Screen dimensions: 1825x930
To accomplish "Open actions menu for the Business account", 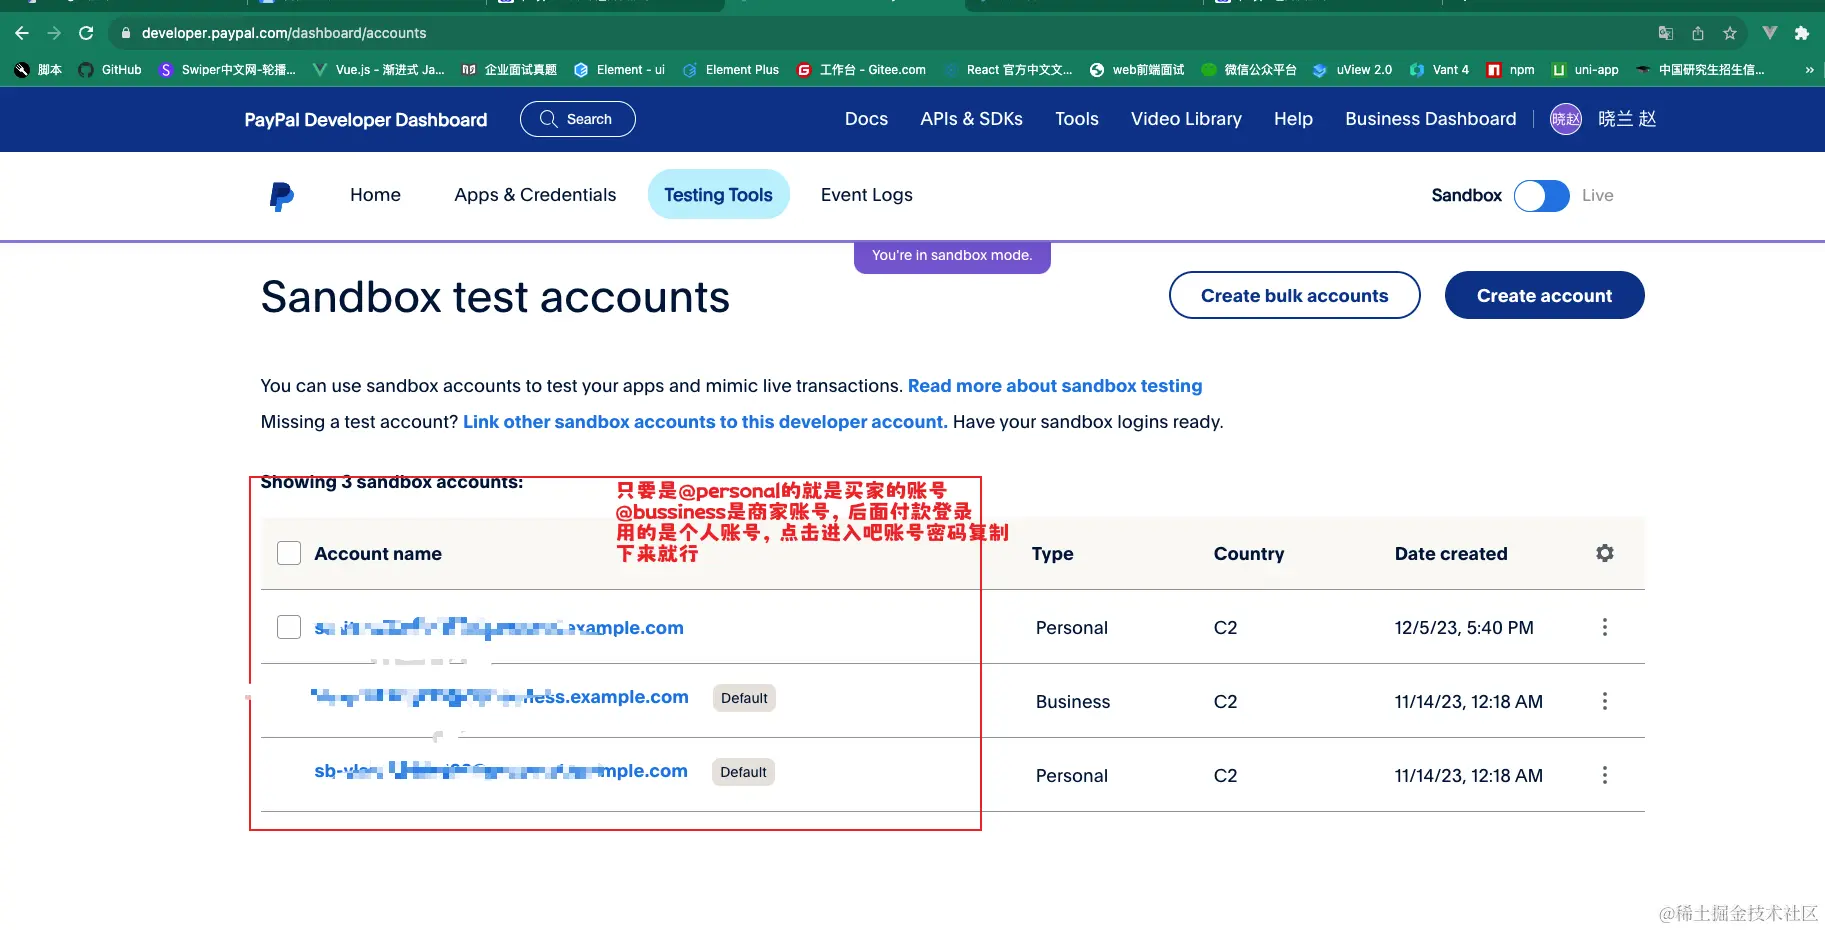I will coord(1605,701).
